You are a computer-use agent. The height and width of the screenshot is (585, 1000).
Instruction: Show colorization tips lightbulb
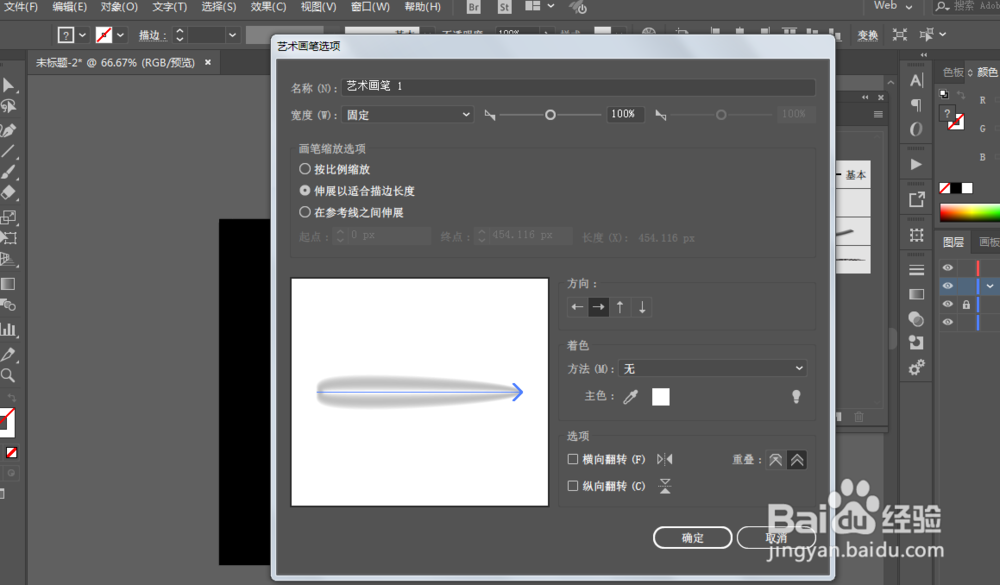point(796,396)
